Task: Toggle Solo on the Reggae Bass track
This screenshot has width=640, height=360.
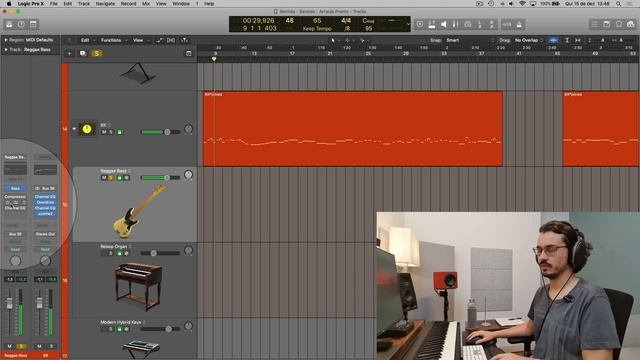Action: (111, 178)
